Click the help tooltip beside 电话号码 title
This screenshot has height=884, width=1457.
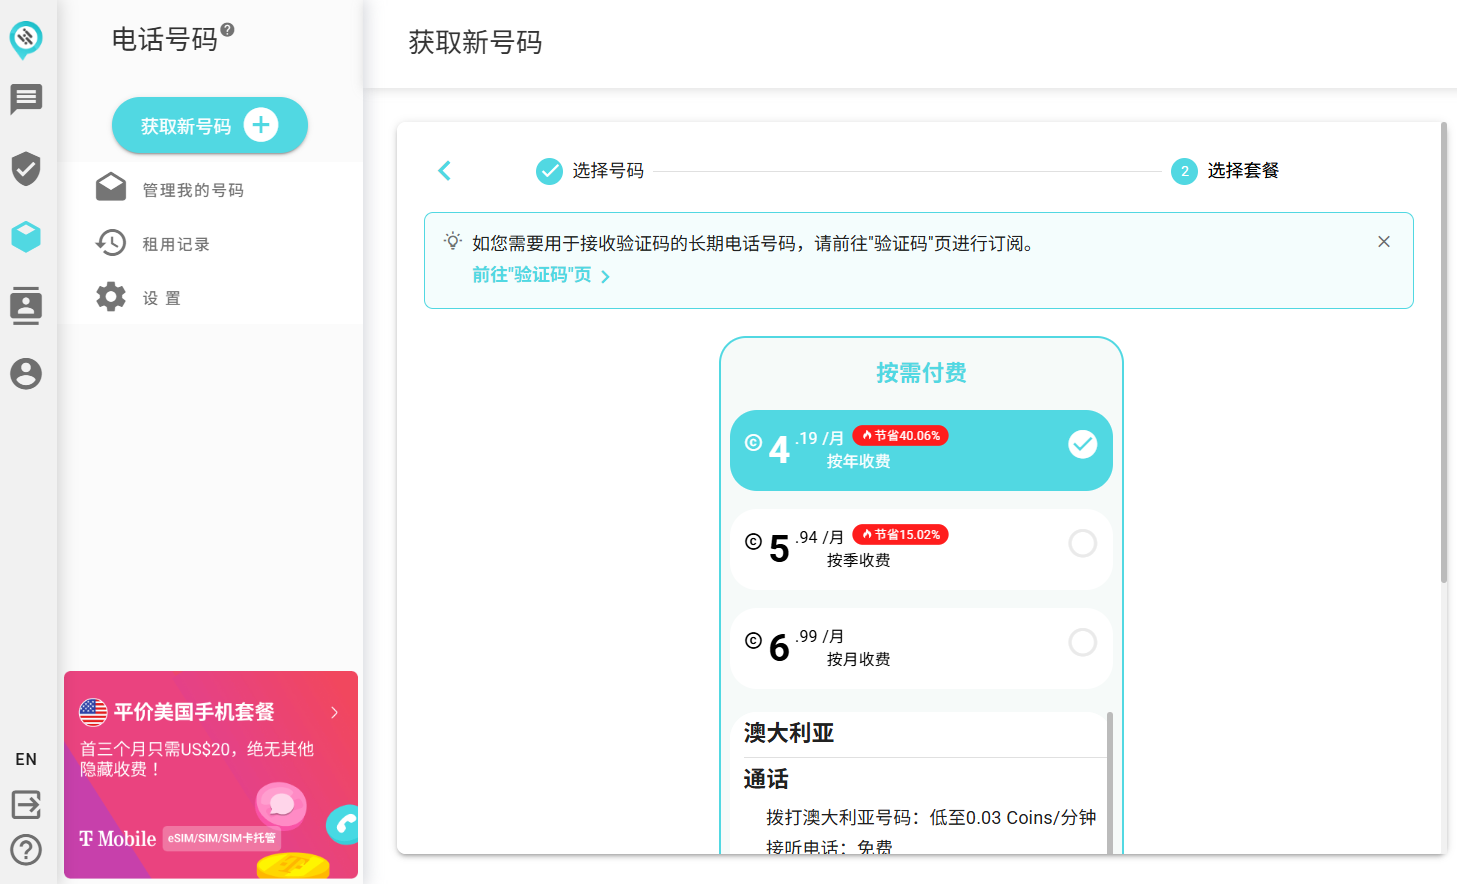228,30
